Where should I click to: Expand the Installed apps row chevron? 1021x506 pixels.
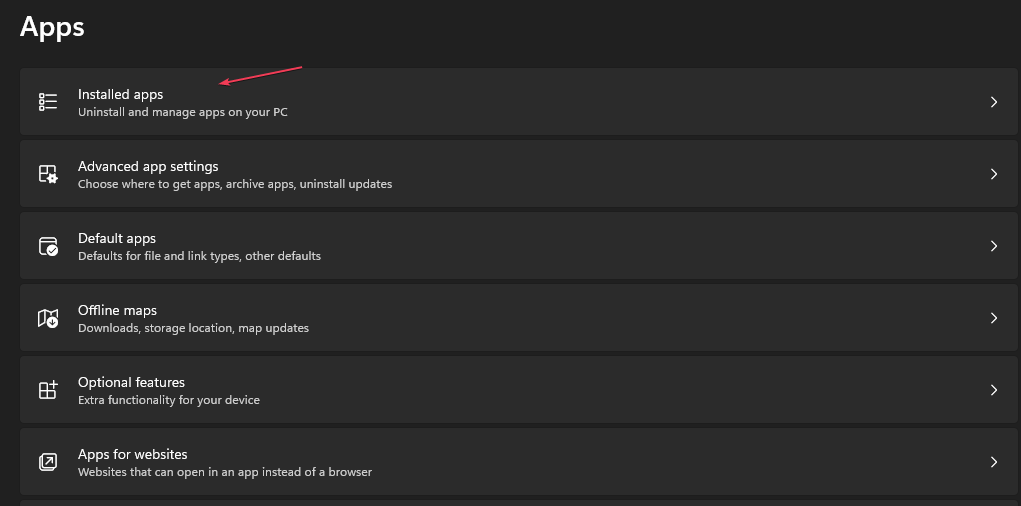coord(994,102)
